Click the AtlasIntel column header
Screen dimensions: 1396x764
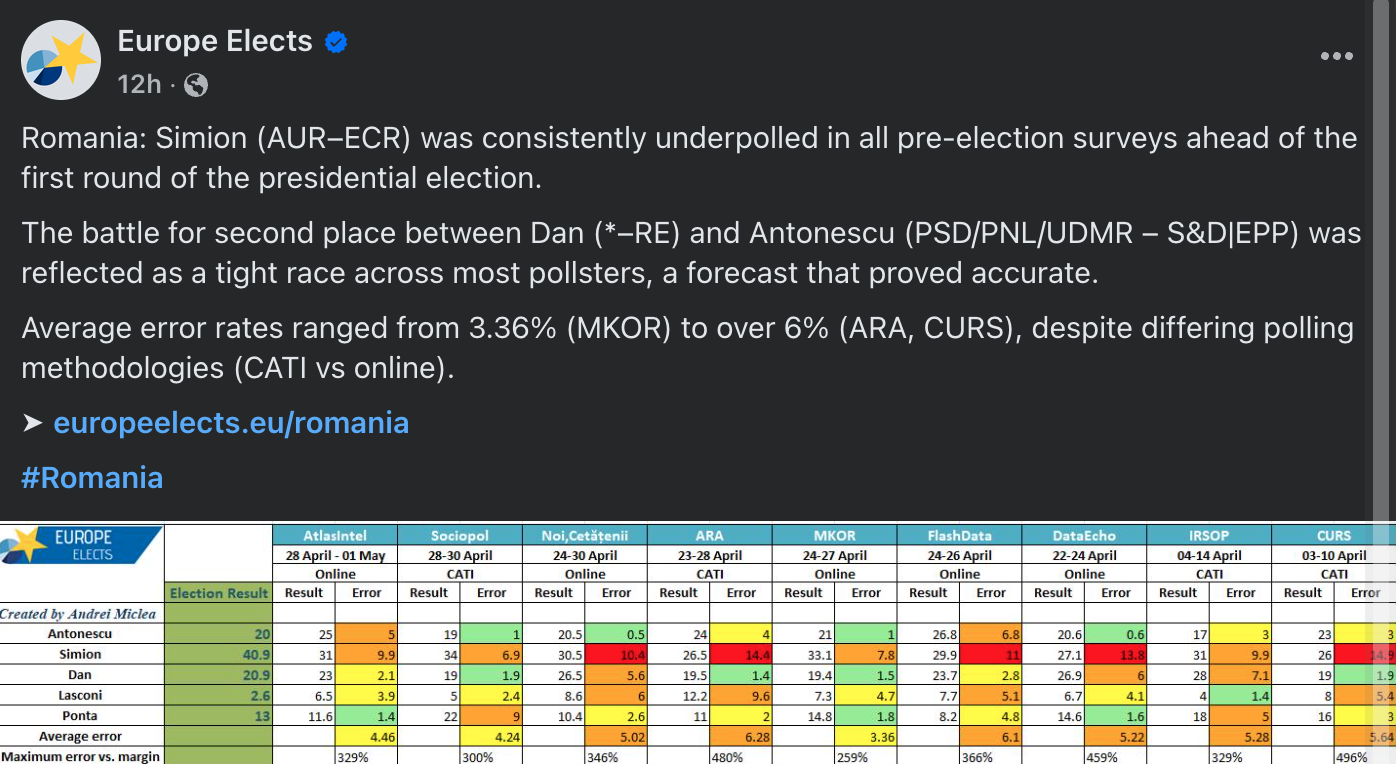point(335,536)
